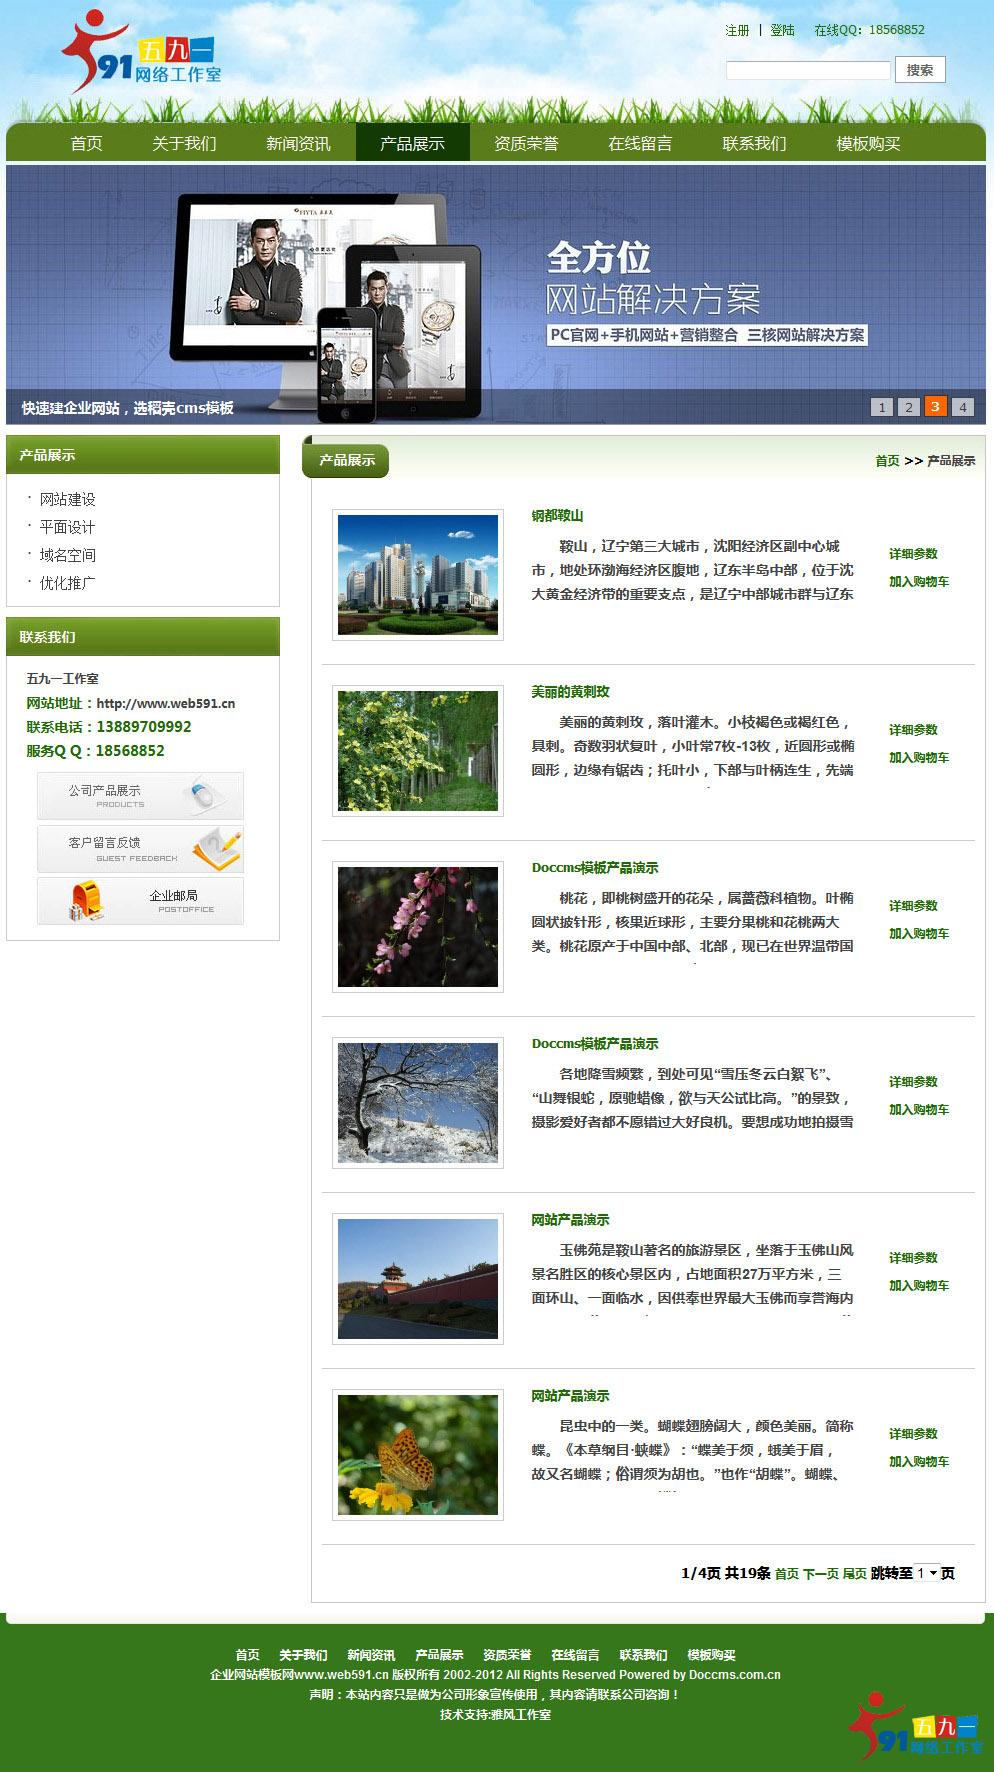The height and width of the screenshot is (1772, 994).
Task: Open the butterfly product thumbnail
Action: pyautogui.click(x=418, y=1455)
